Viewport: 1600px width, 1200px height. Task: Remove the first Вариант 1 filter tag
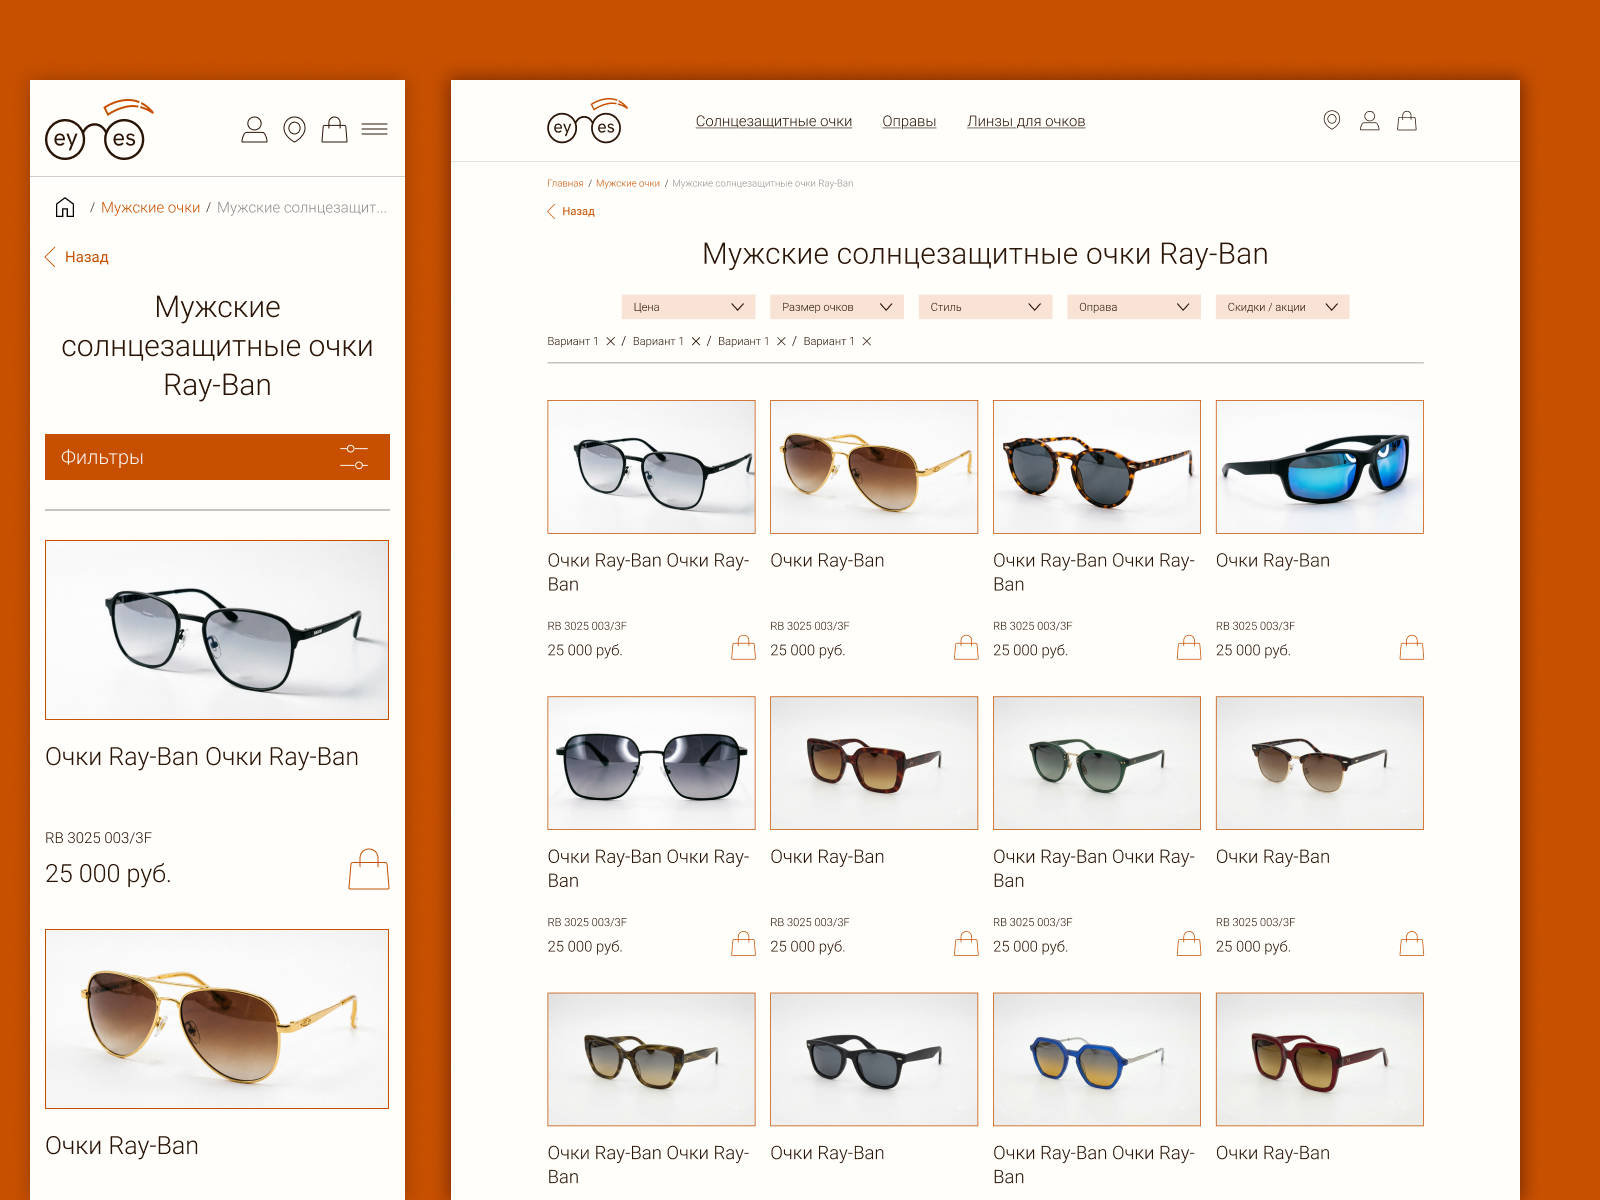point(611,341)
